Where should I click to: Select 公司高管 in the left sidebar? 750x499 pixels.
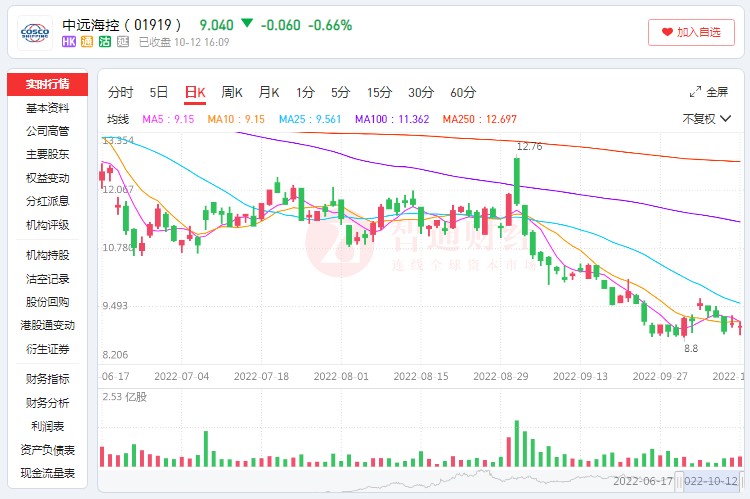(47, 131)
